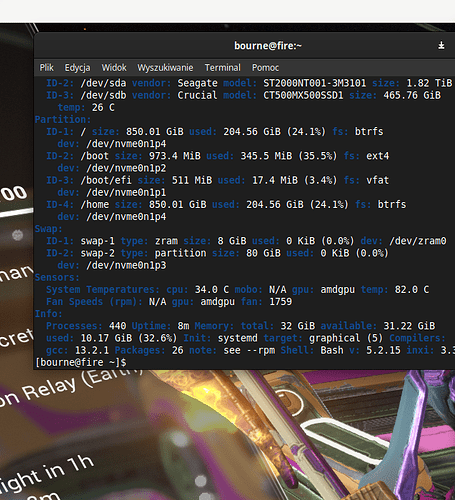Click the 5.2.15 shell version

(383, 350)
